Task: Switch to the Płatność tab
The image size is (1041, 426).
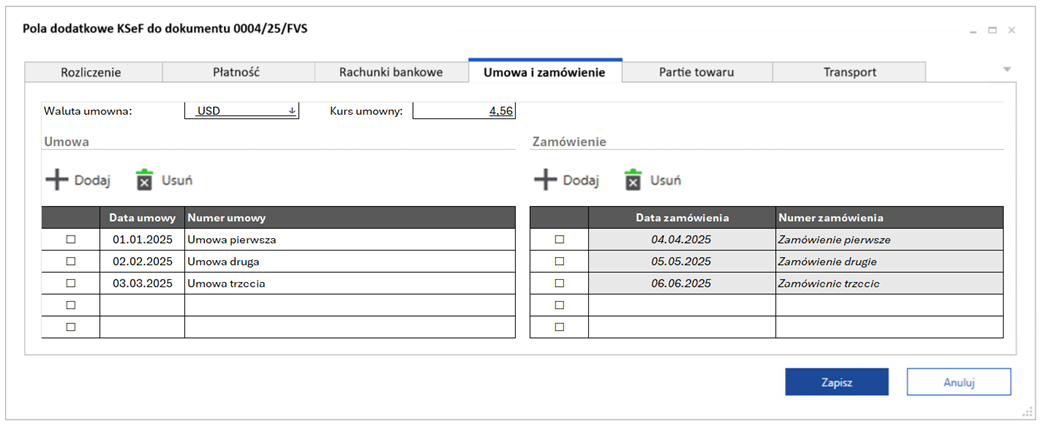Action: [238, 72]
